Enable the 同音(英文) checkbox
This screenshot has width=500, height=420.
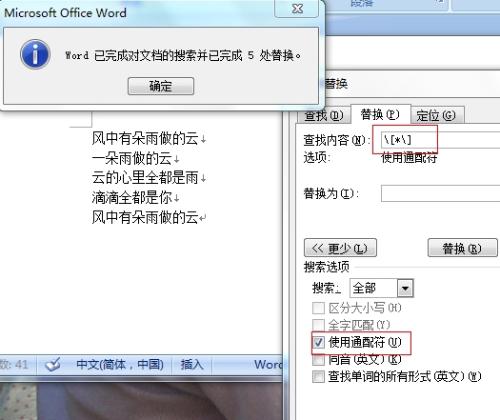coord(318,360)
